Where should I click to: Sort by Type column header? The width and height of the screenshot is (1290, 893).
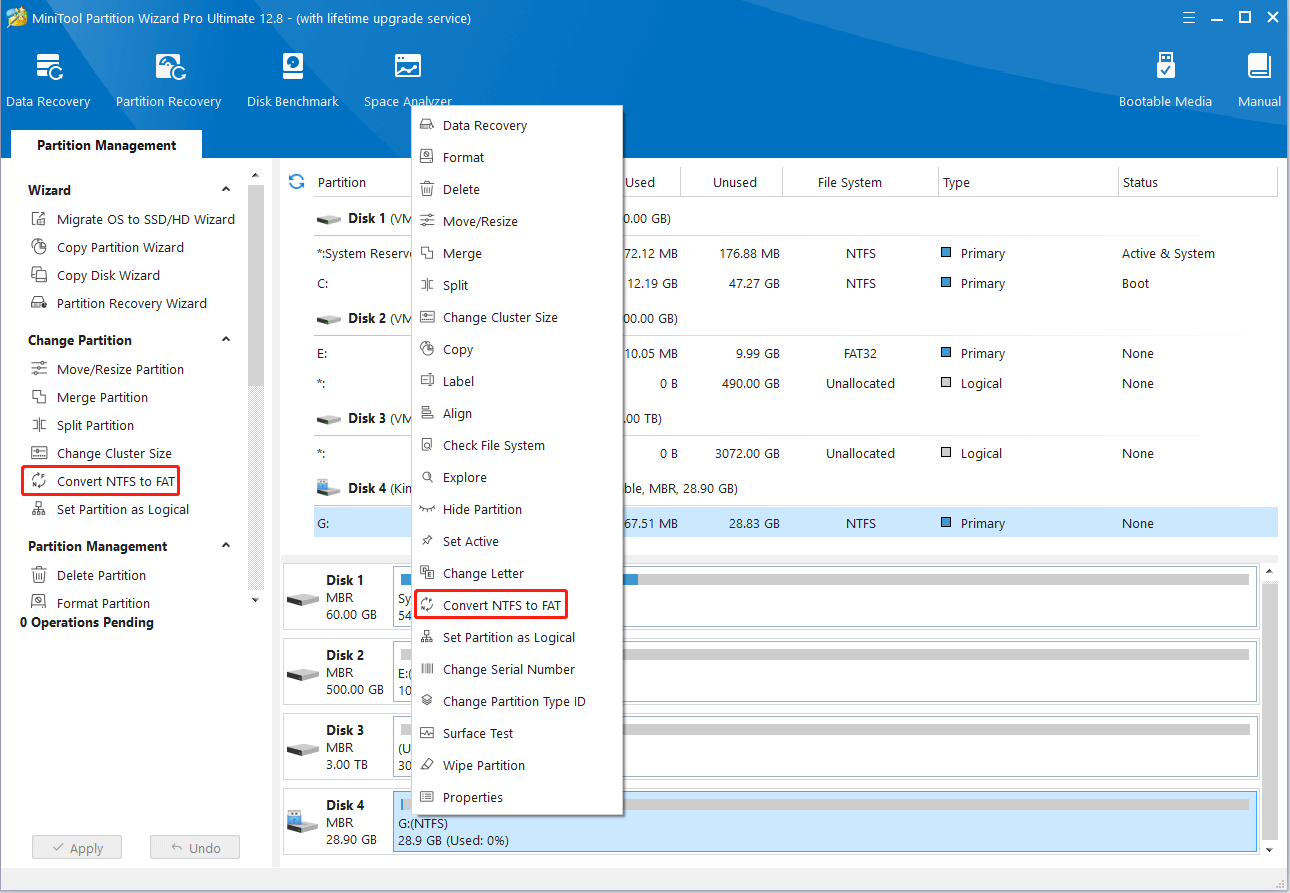(x=1028, y=182)
